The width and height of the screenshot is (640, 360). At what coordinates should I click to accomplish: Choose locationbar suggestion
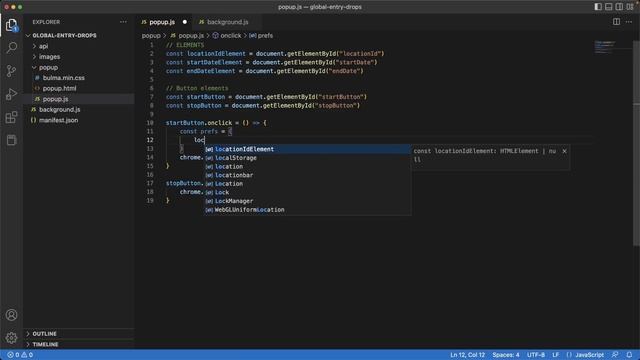307,175
